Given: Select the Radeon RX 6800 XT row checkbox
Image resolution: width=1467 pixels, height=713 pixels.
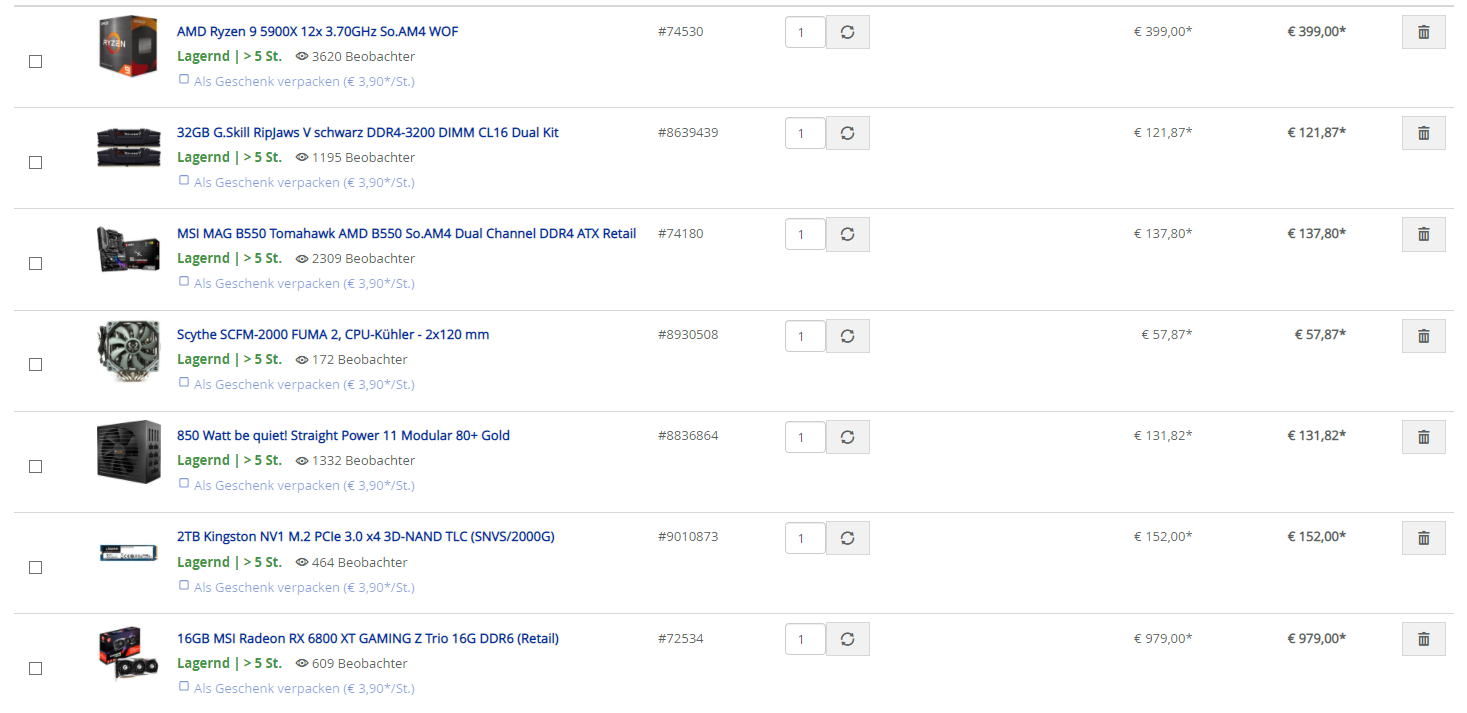Looking at the screenshot, I should tap(36, 668).
